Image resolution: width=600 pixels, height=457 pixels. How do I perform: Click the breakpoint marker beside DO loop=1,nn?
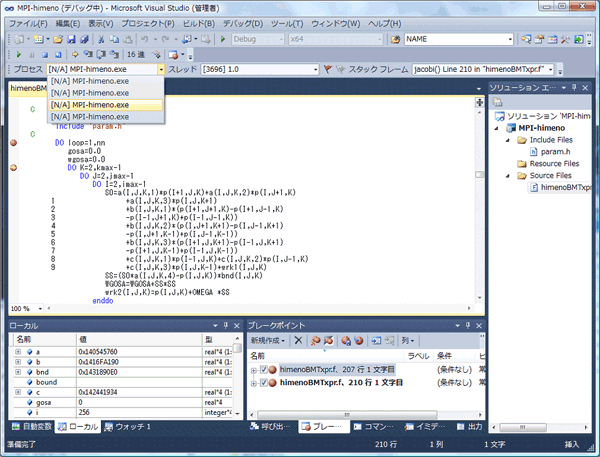tap(13, 143)
